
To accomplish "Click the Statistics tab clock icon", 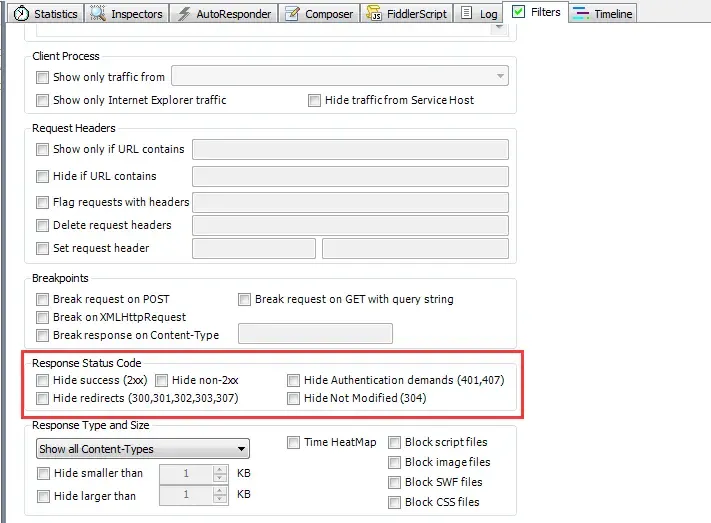I will coord(19,14).
